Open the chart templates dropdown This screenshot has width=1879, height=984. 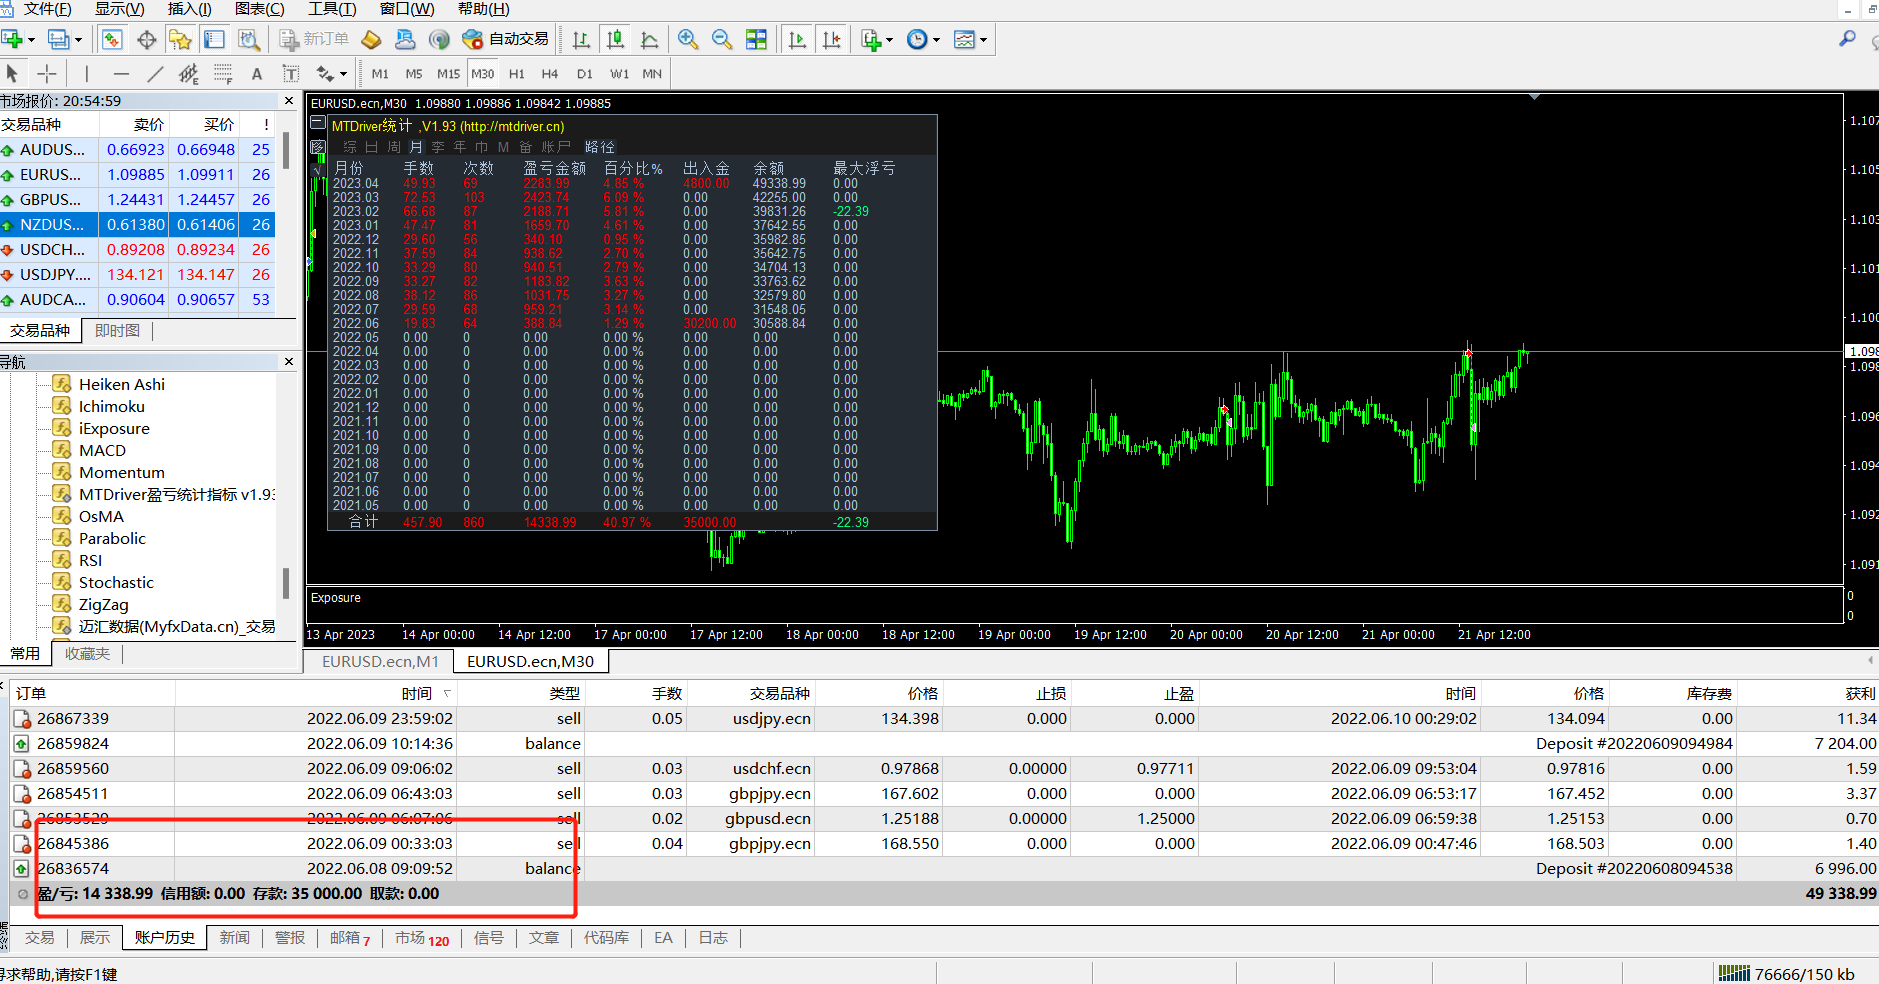tap(970, 40)
